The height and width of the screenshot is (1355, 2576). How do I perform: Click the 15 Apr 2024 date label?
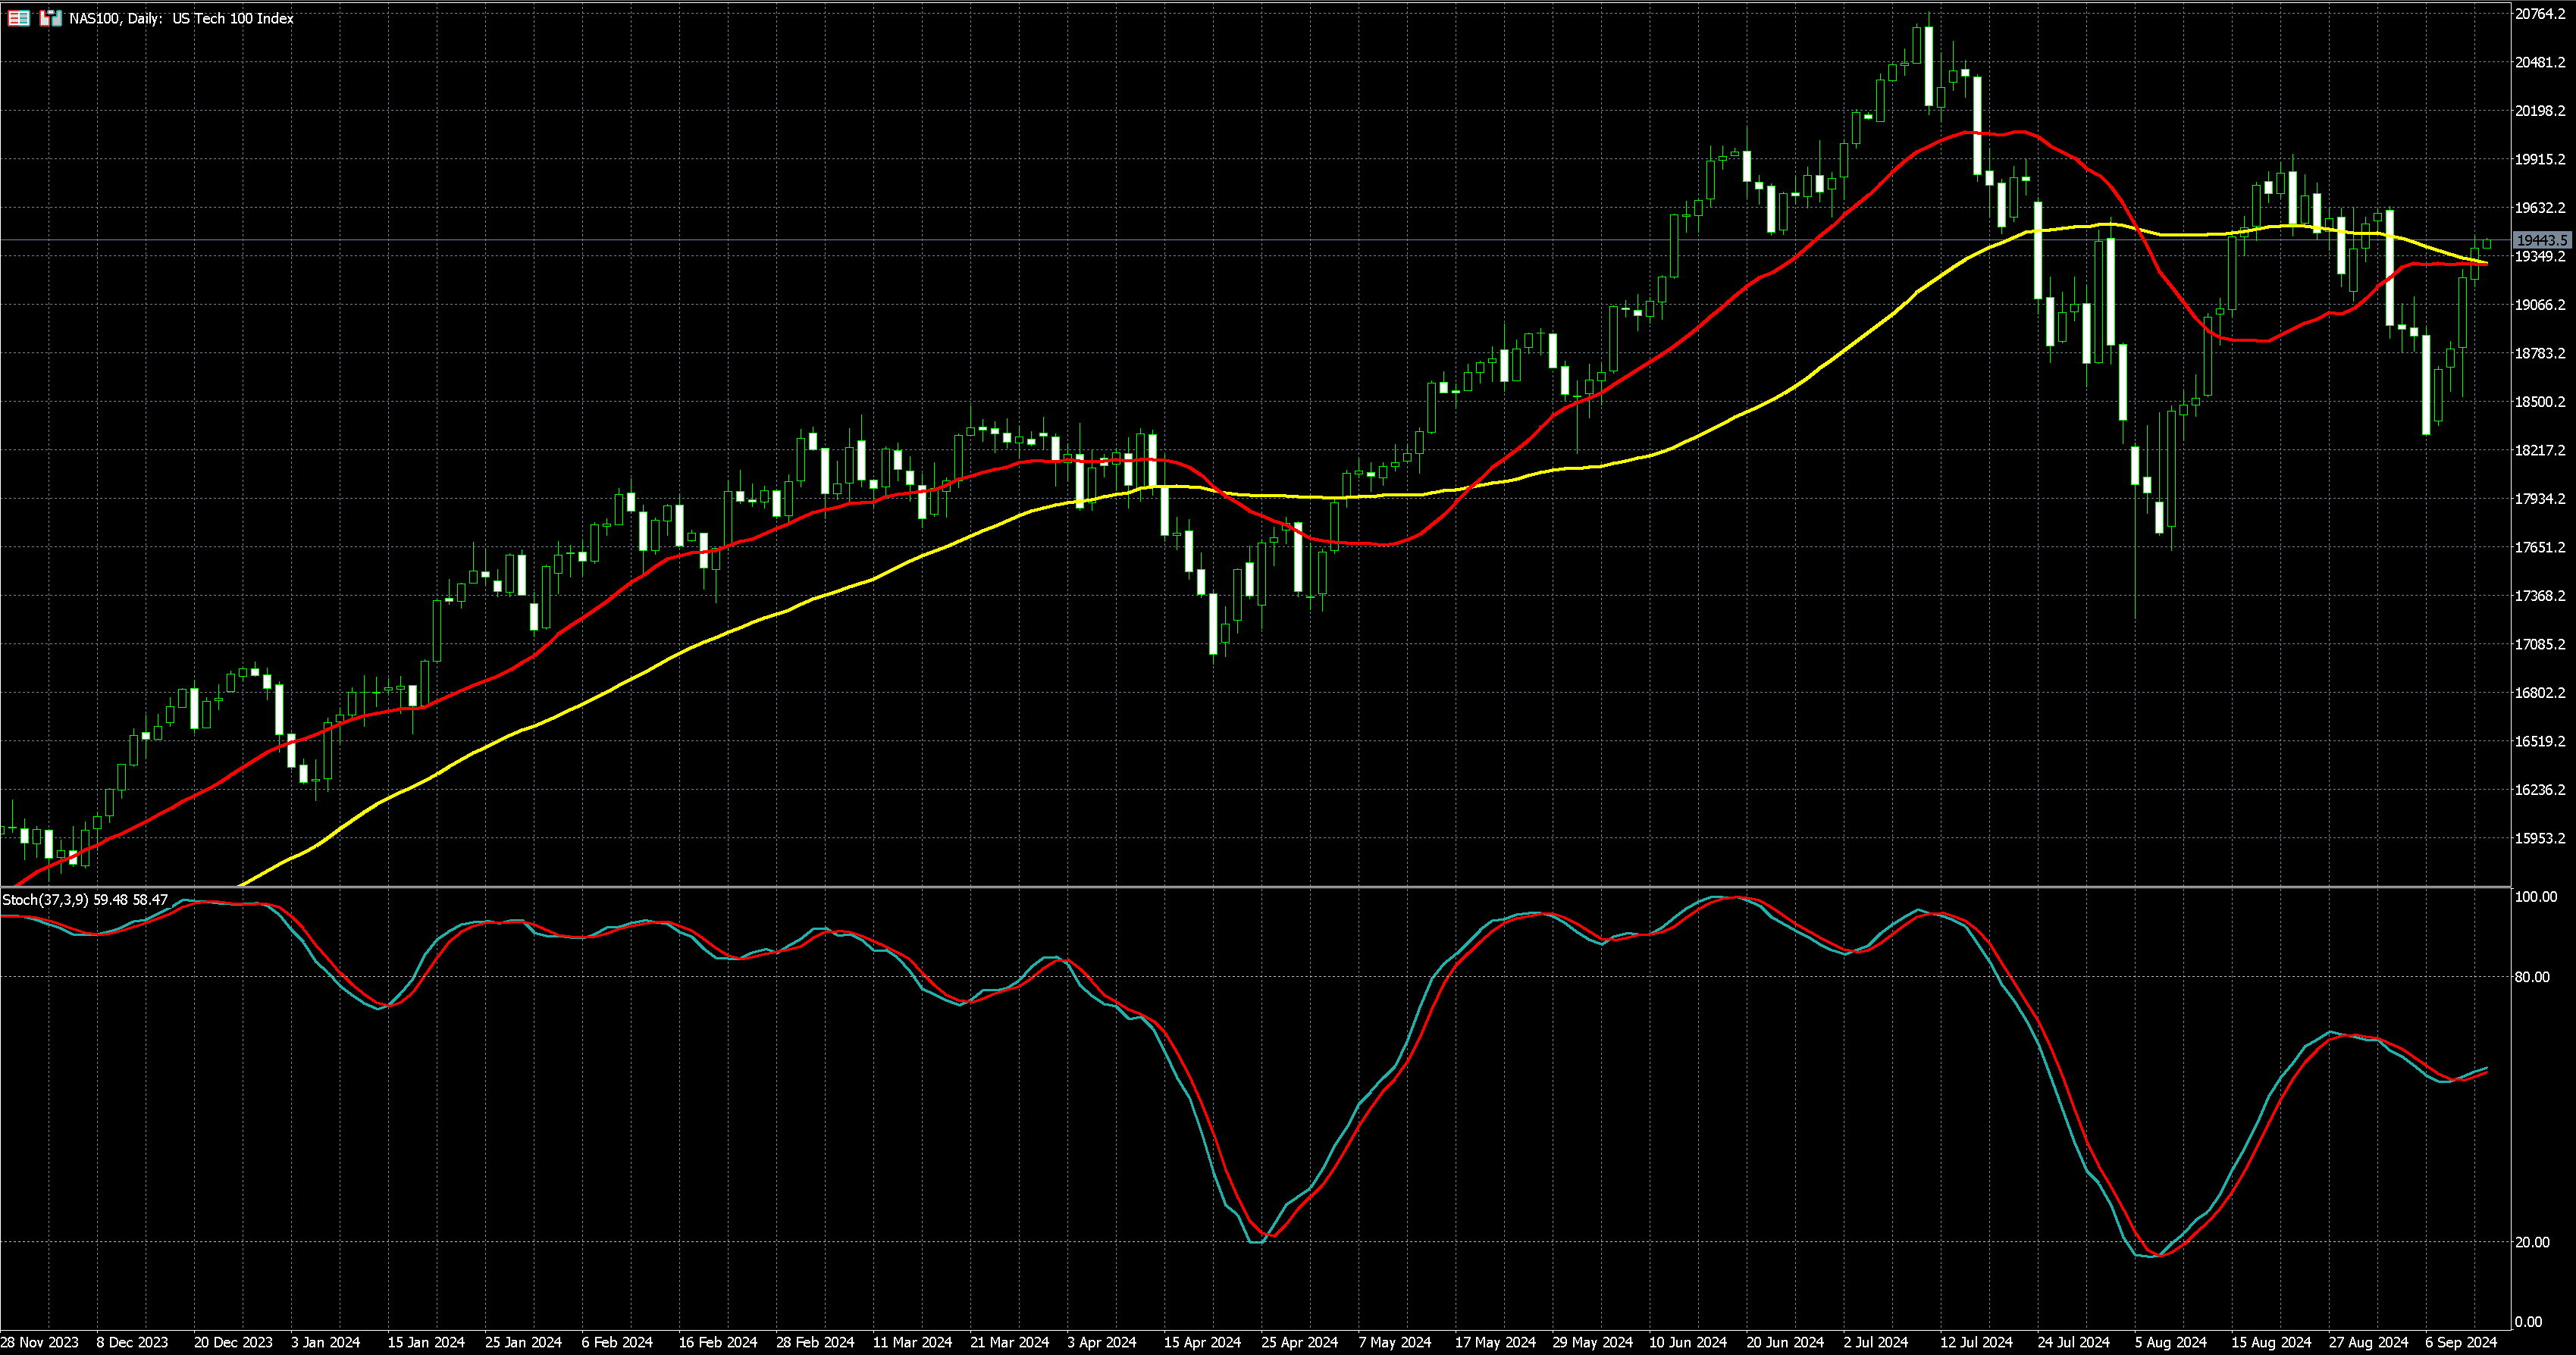pos(1202,1342)
